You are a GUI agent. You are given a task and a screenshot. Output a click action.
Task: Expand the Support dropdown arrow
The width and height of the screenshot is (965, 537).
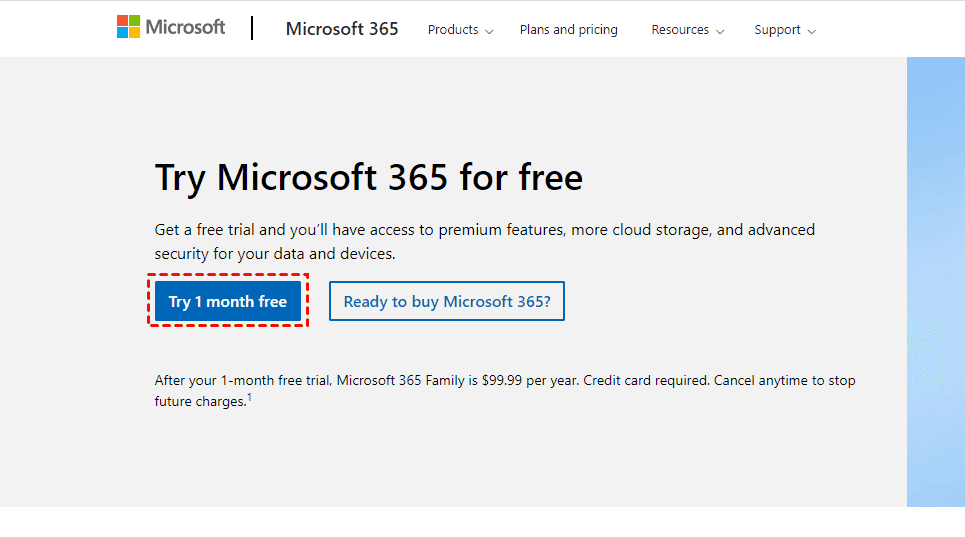point(811,32)
